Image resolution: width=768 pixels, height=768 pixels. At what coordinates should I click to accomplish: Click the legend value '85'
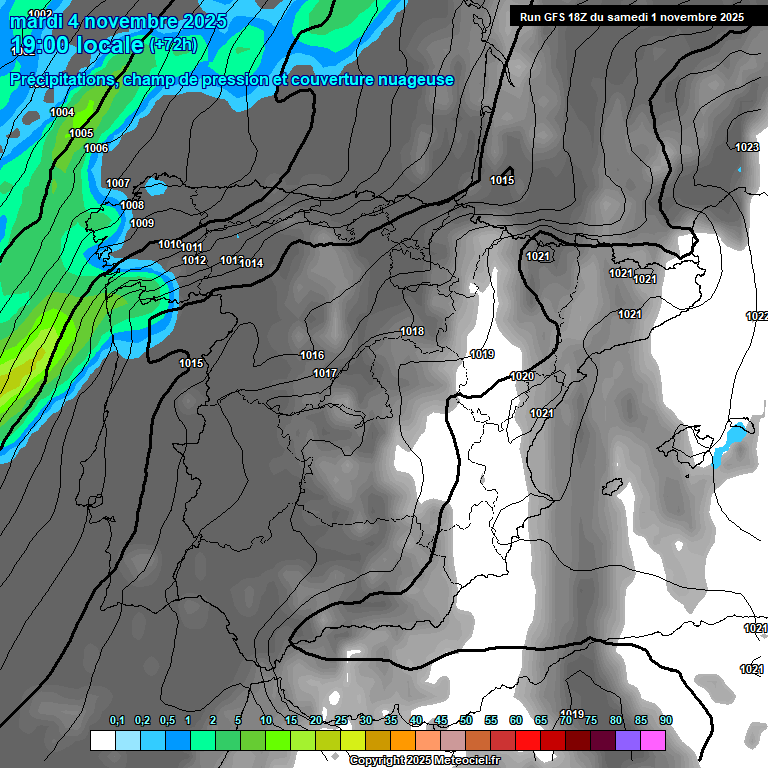[641, 720]
